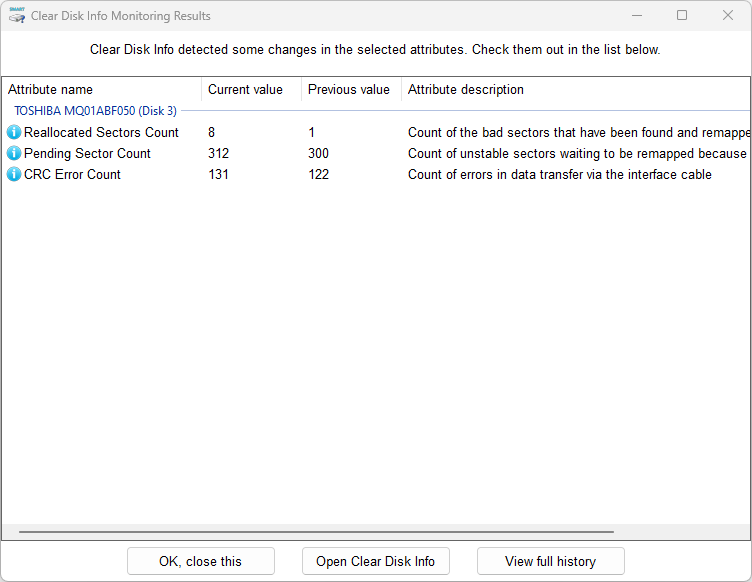The height and width of the screenshot is (582, 752).
Task: Maximize the Monitoring Results window
Action: [x=682, y=16]
